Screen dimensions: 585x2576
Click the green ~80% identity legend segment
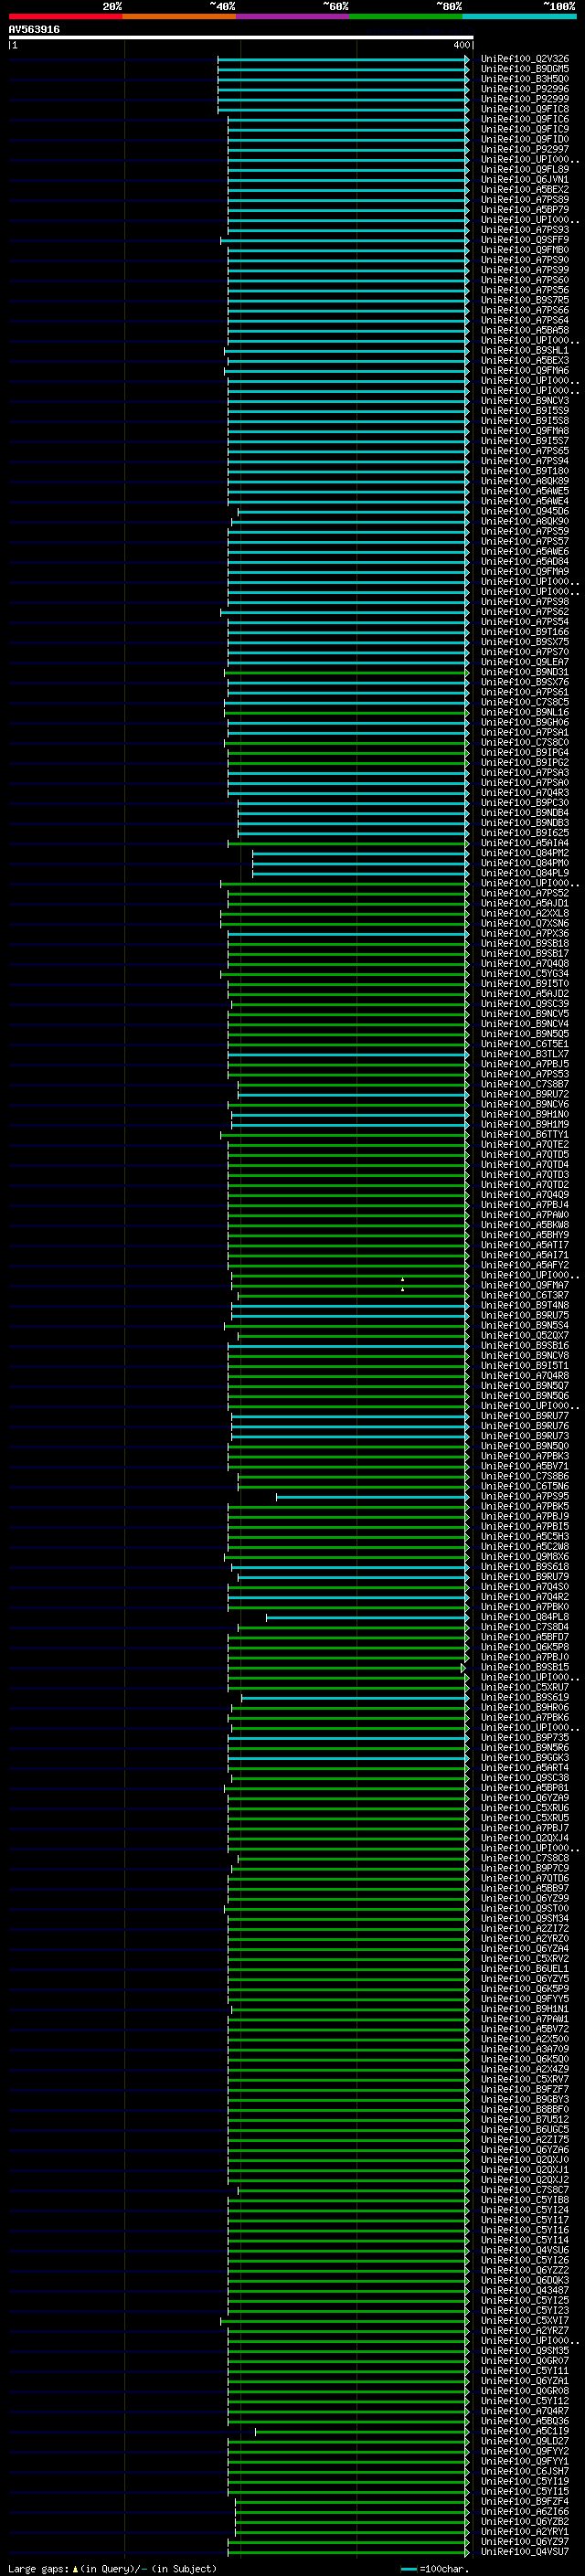tap(406, 16)
